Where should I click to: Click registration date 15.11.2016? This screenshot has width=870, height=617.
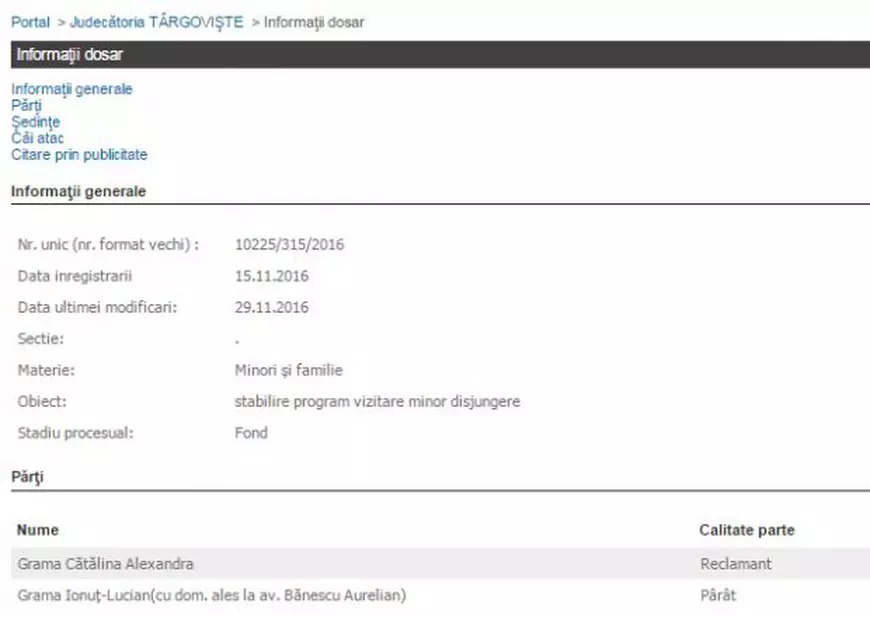(x=271, y=276)
